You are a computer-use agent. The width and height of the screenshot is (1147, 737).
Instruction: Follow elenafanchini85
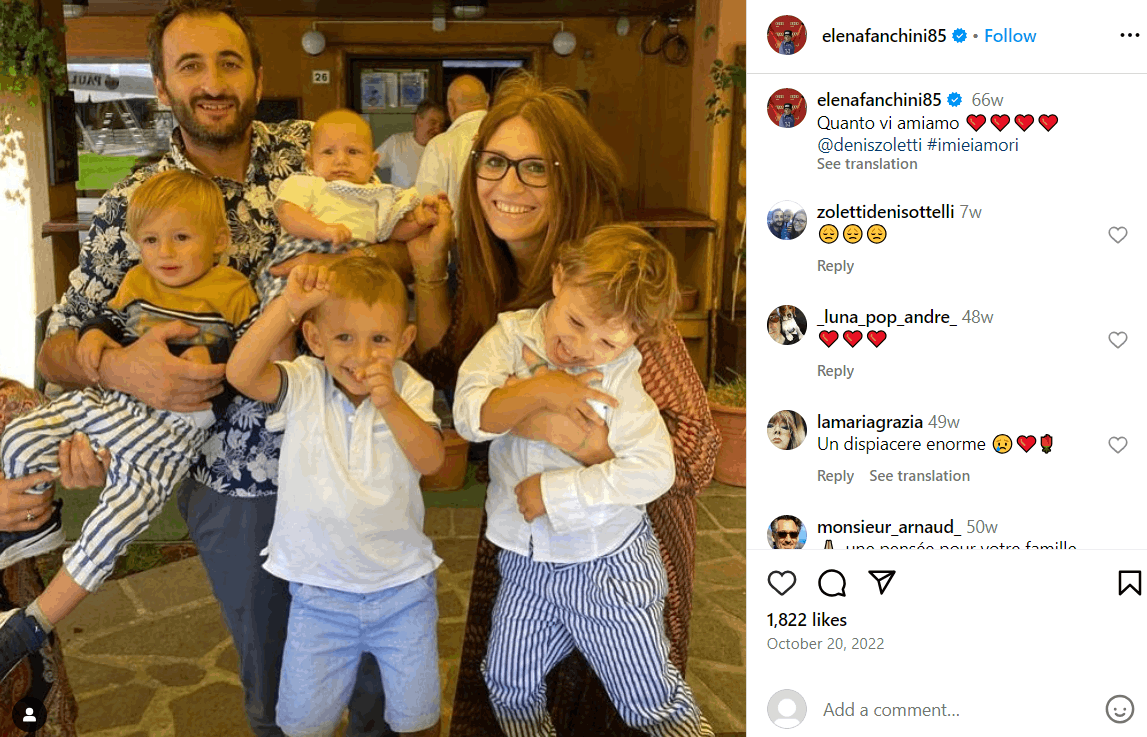tap(1009, 36)
